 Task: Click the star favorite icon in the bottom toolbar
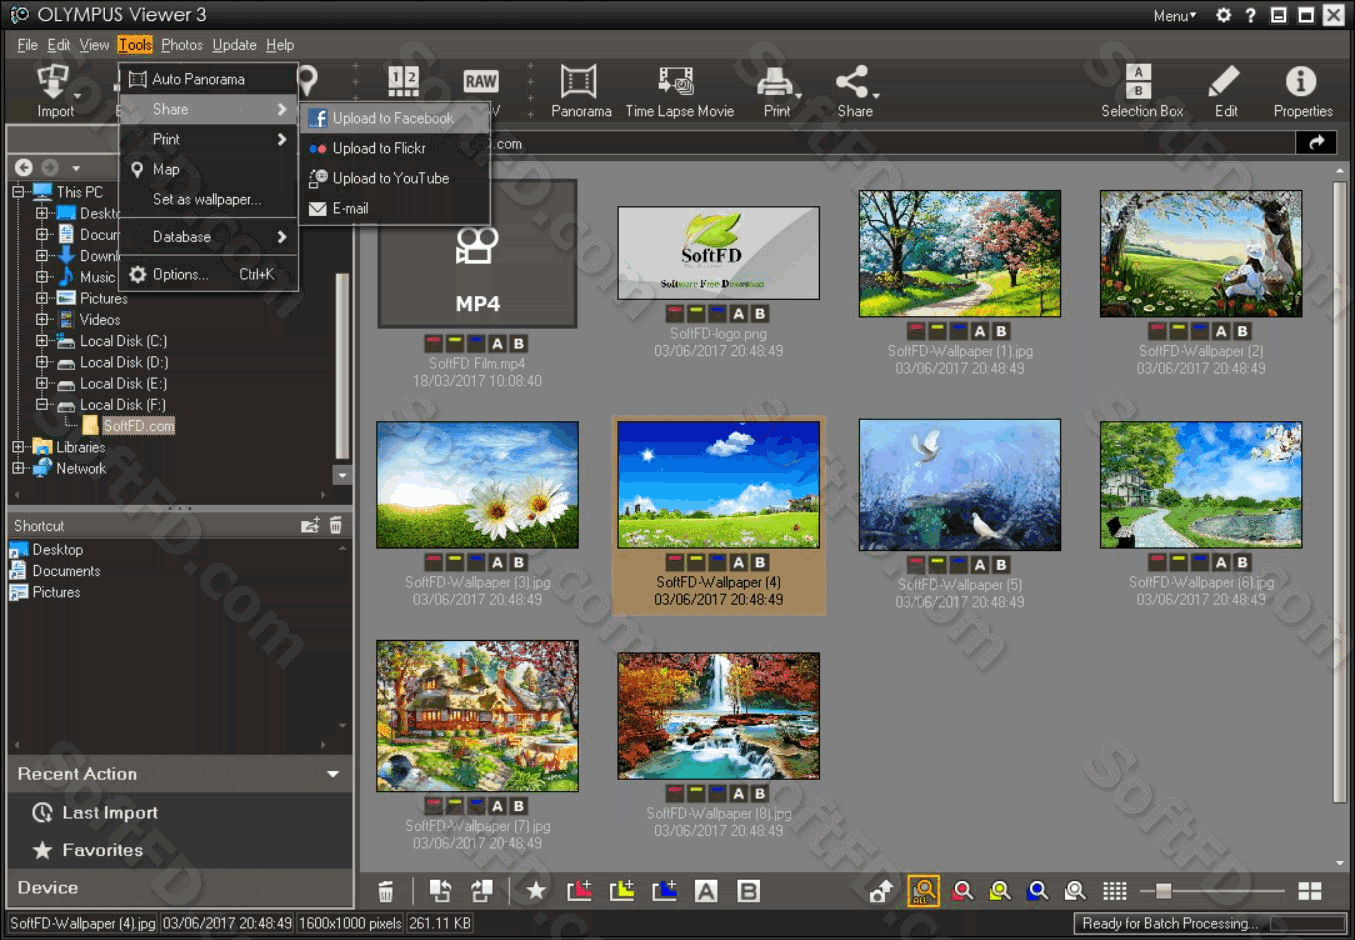(x=536, y=890)
